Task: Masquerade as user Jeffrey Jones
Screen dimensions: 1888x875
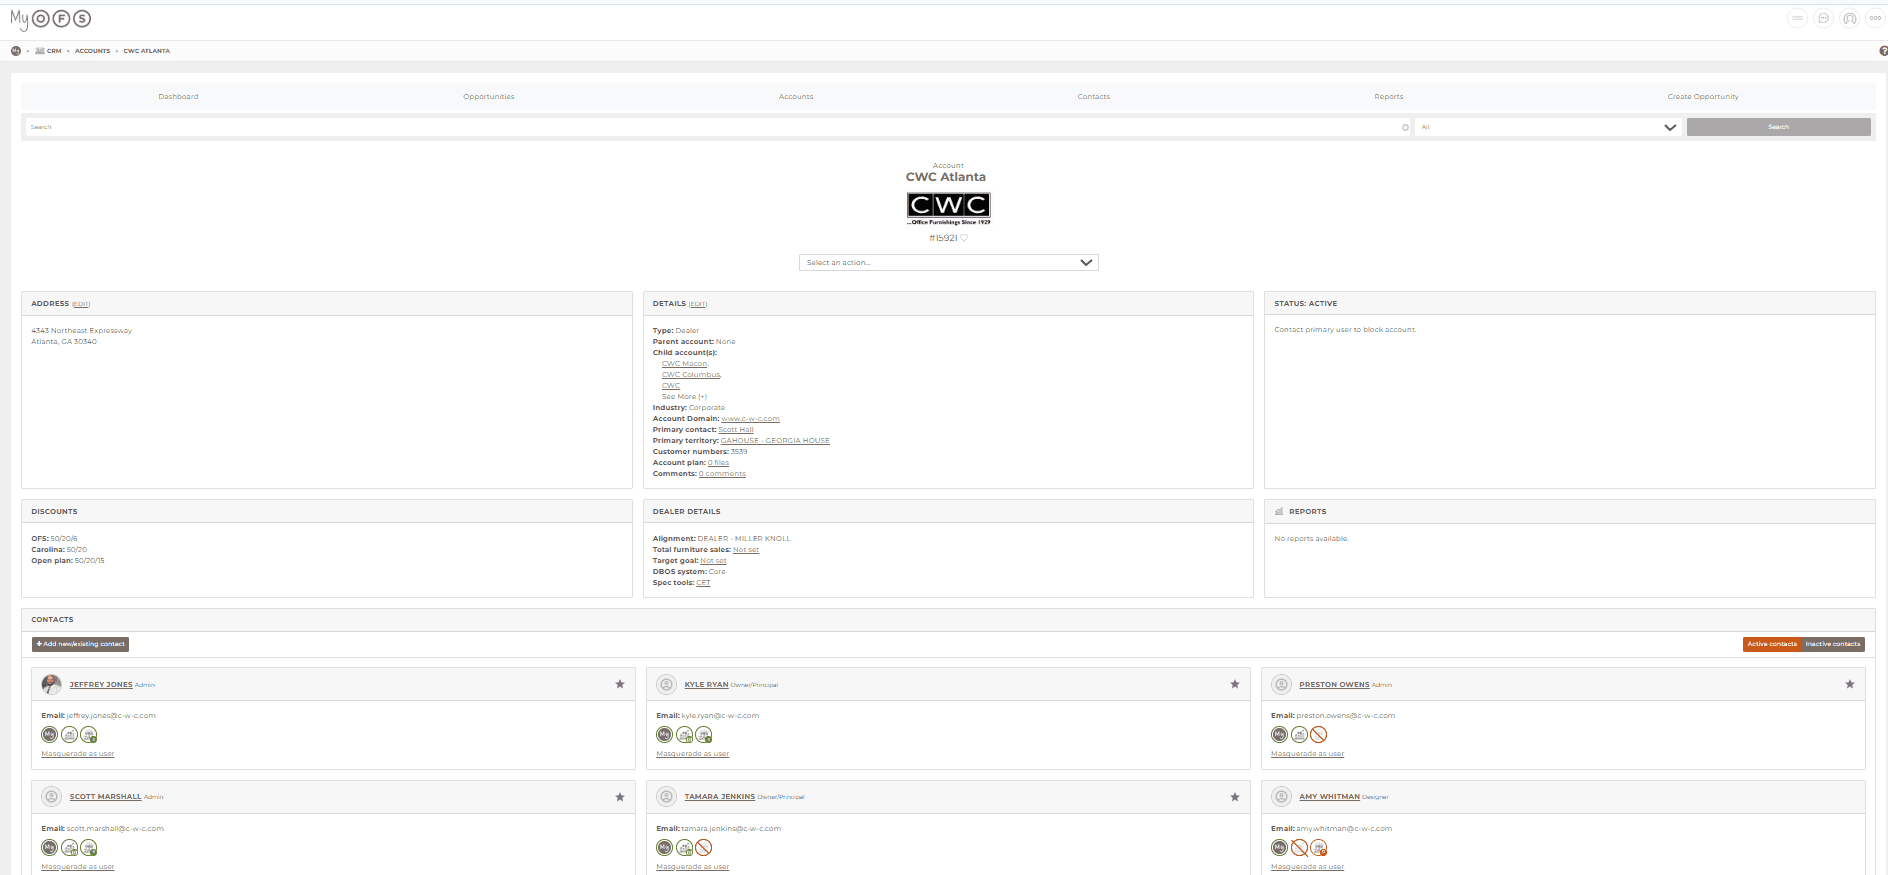Action: 78,754
